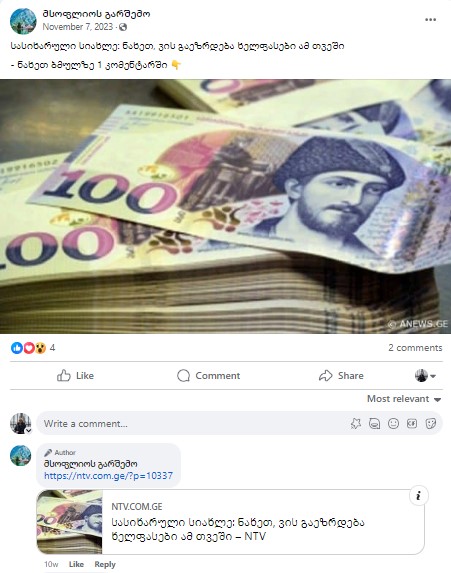The image size is (451, 573).
Task: Open sticker picker in comment box
Action: click(431, 424)
